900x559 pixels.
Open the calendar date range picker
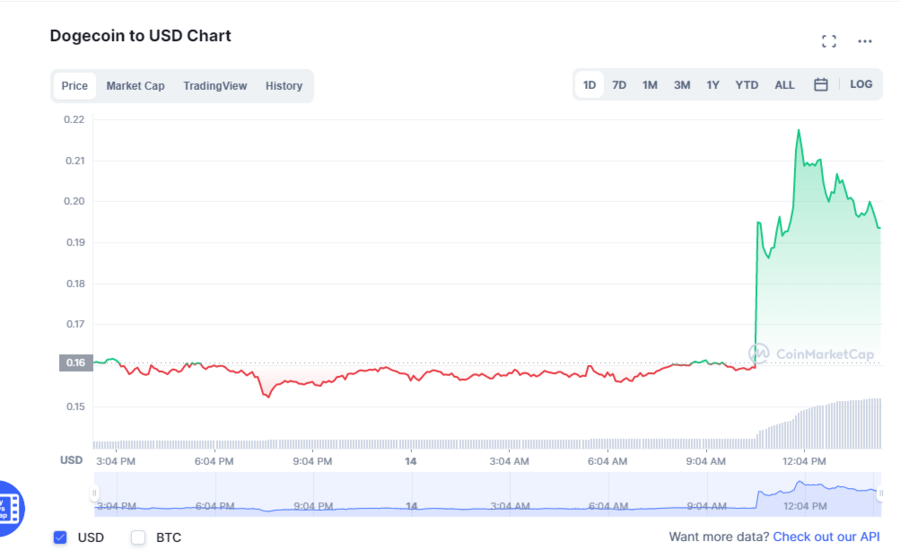(821, 85)
